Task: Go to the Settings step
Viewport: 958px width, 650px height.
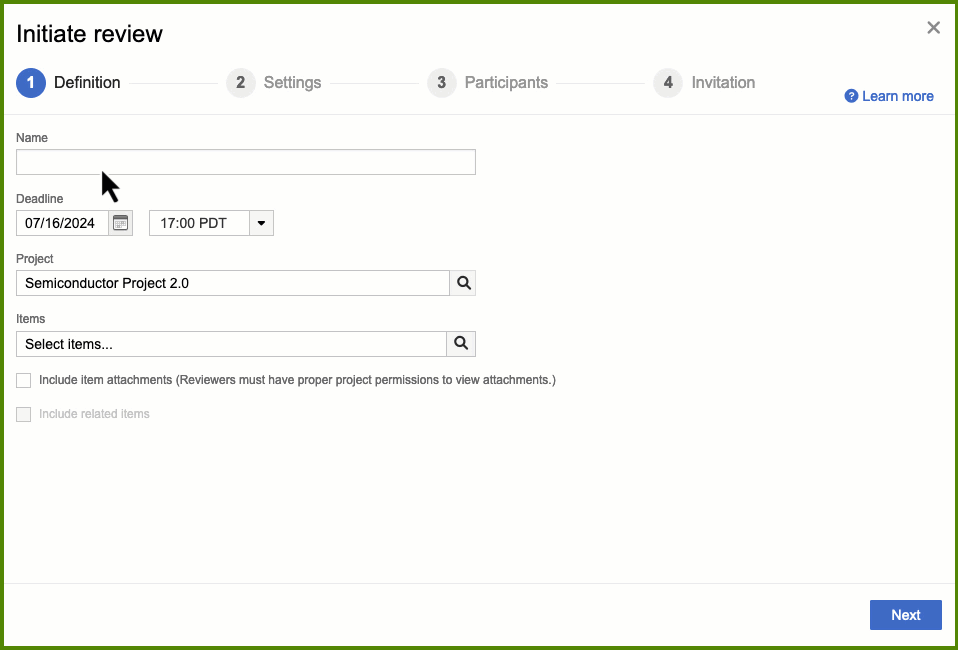Action: tap(292, 83)
